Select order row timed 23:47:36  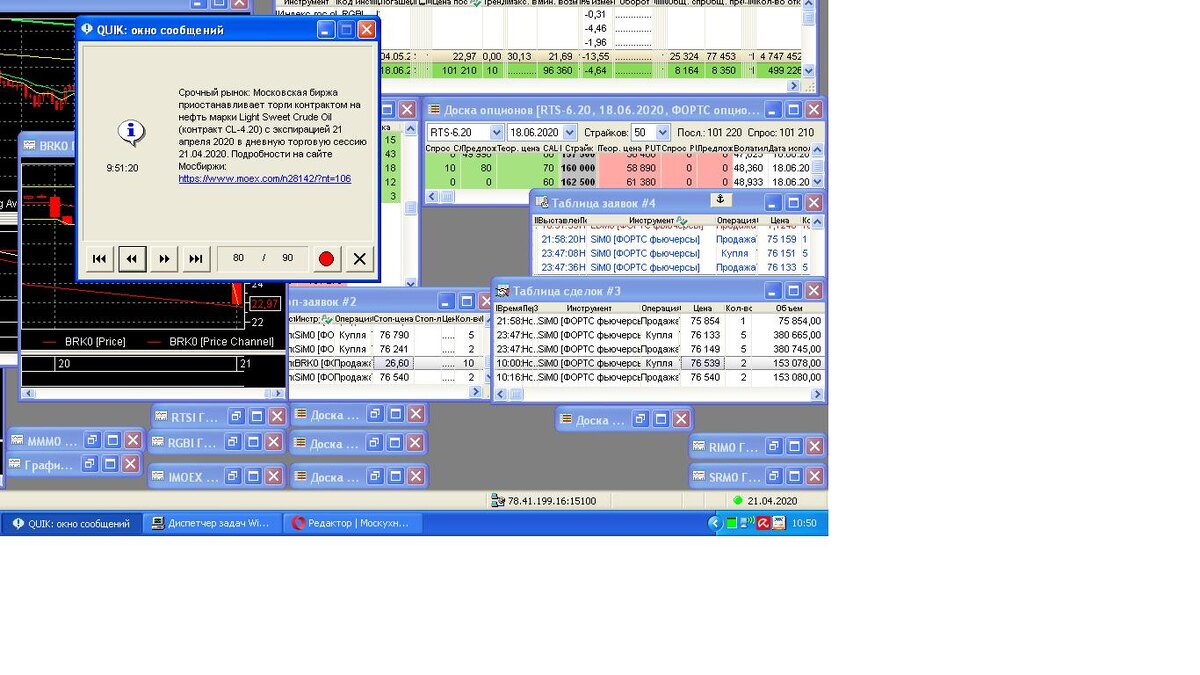[x=672, y=267]
